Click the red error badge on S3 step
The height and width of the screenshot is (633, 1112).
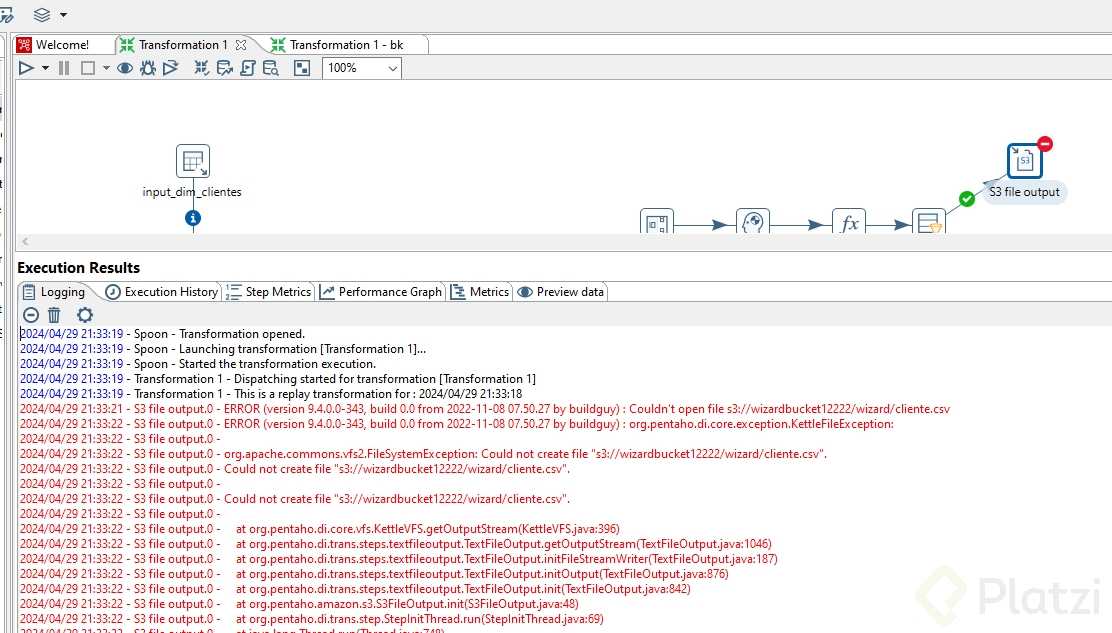1045,144
